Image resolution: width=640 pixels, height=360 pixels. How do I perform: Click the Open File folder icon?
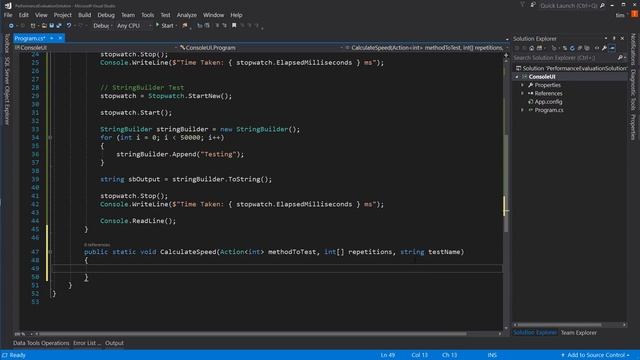point(44,26)
